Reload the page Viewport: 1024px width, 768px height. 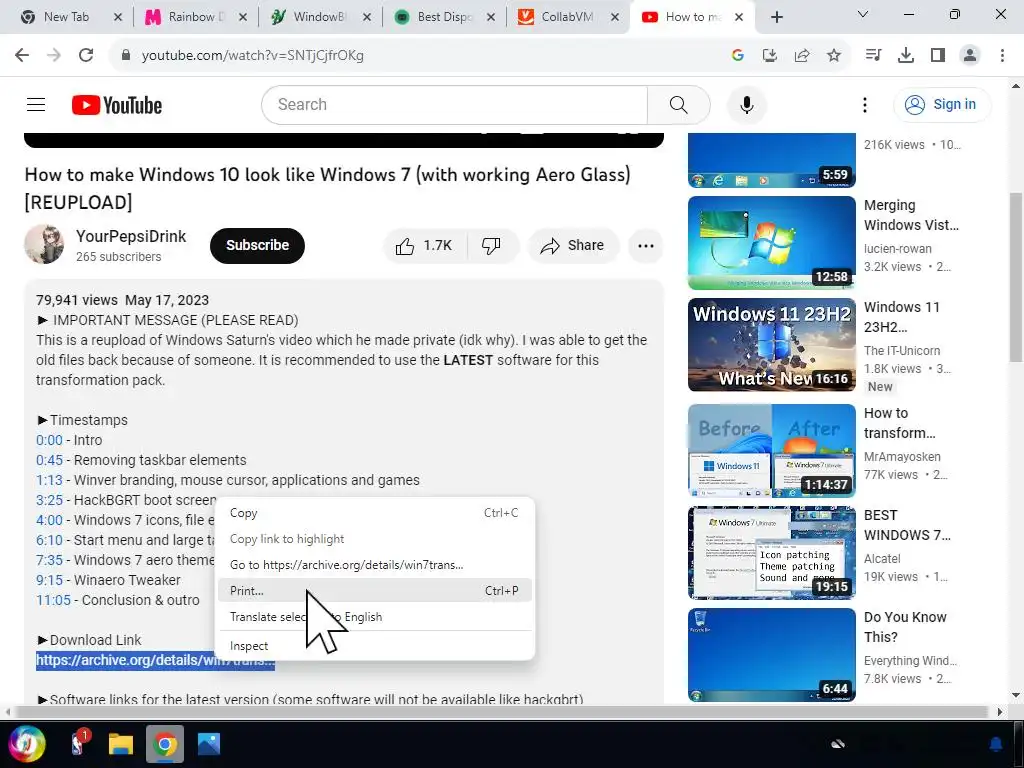(x=86, y=56)
